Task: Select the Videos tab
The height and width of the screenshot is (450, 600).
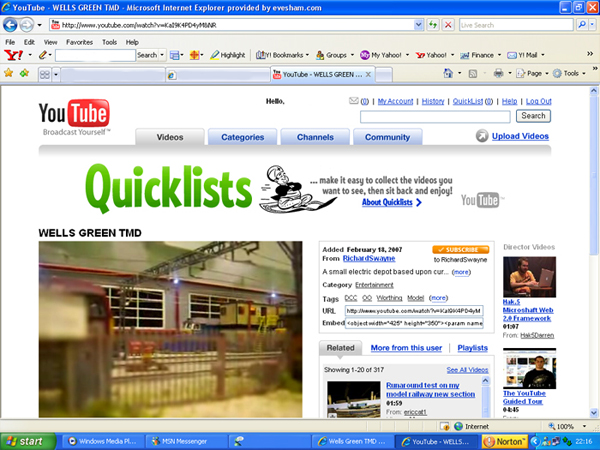Action: tap(170, 137)
